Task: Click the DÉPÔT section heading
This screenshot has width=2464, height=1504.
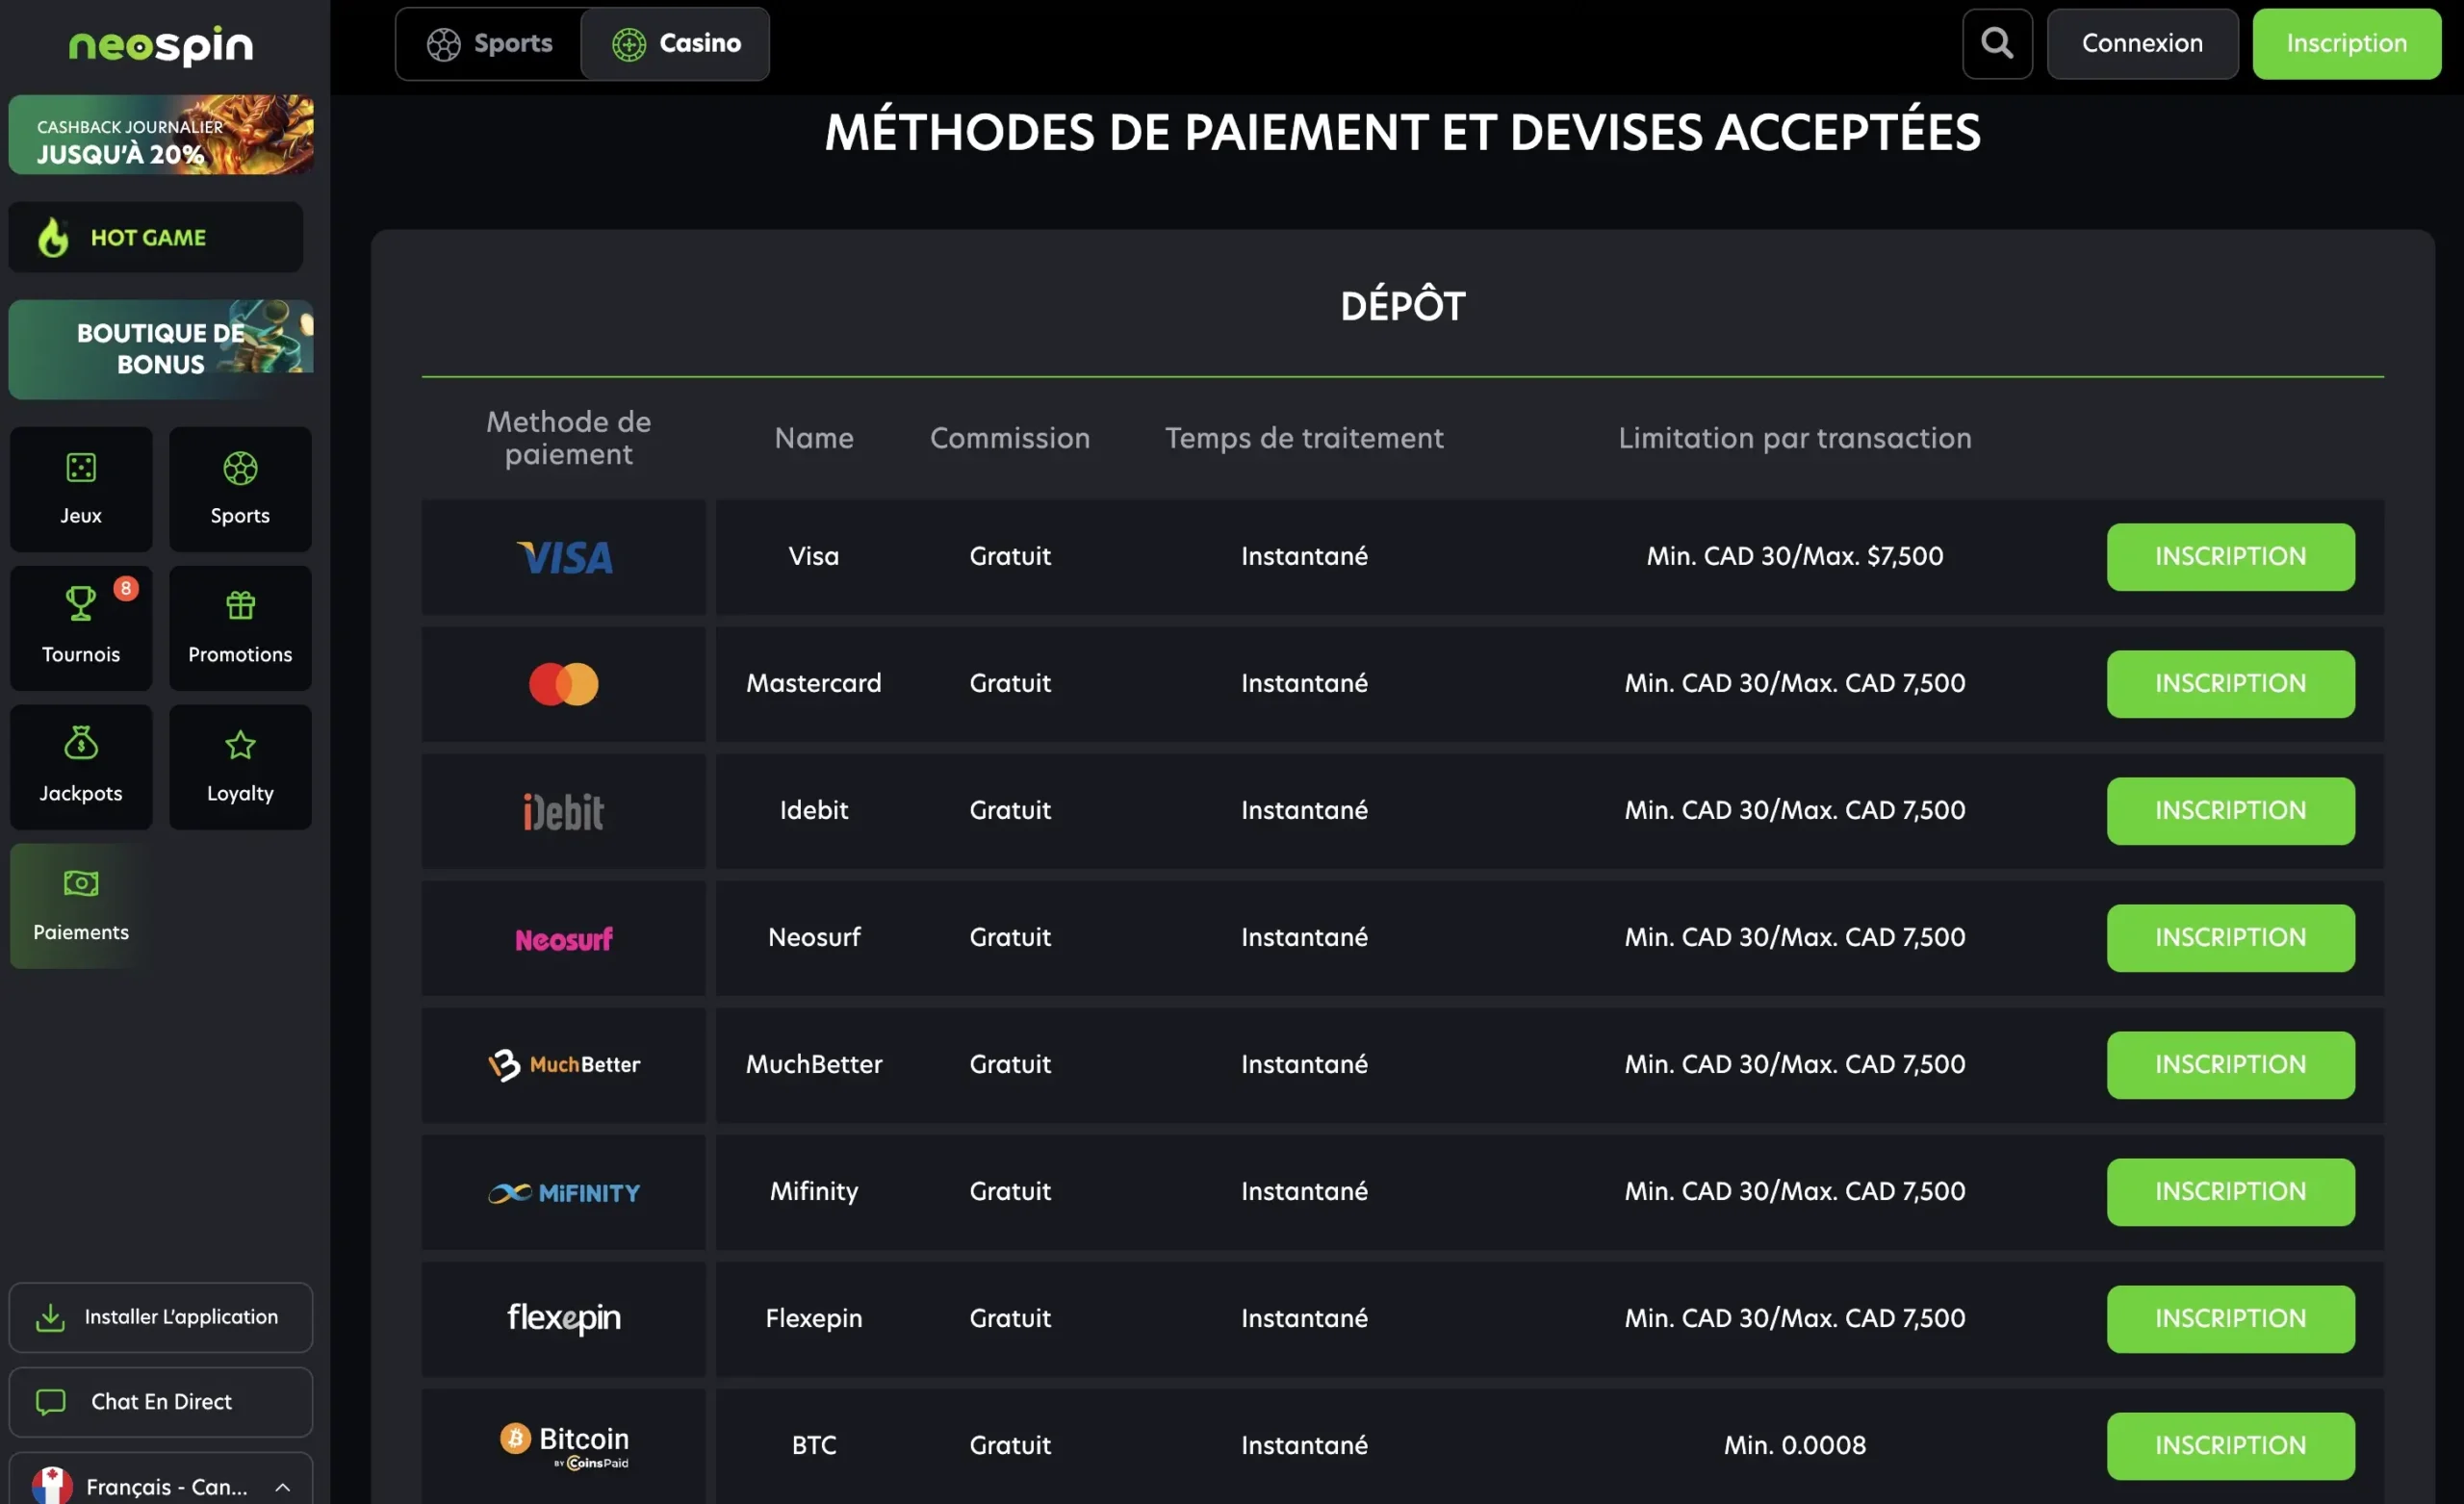Action: tap(1402, 306)
